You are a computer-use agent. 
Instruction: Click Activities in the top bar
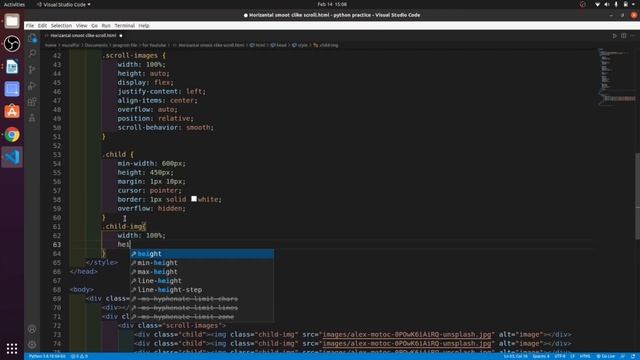(14, 4)
